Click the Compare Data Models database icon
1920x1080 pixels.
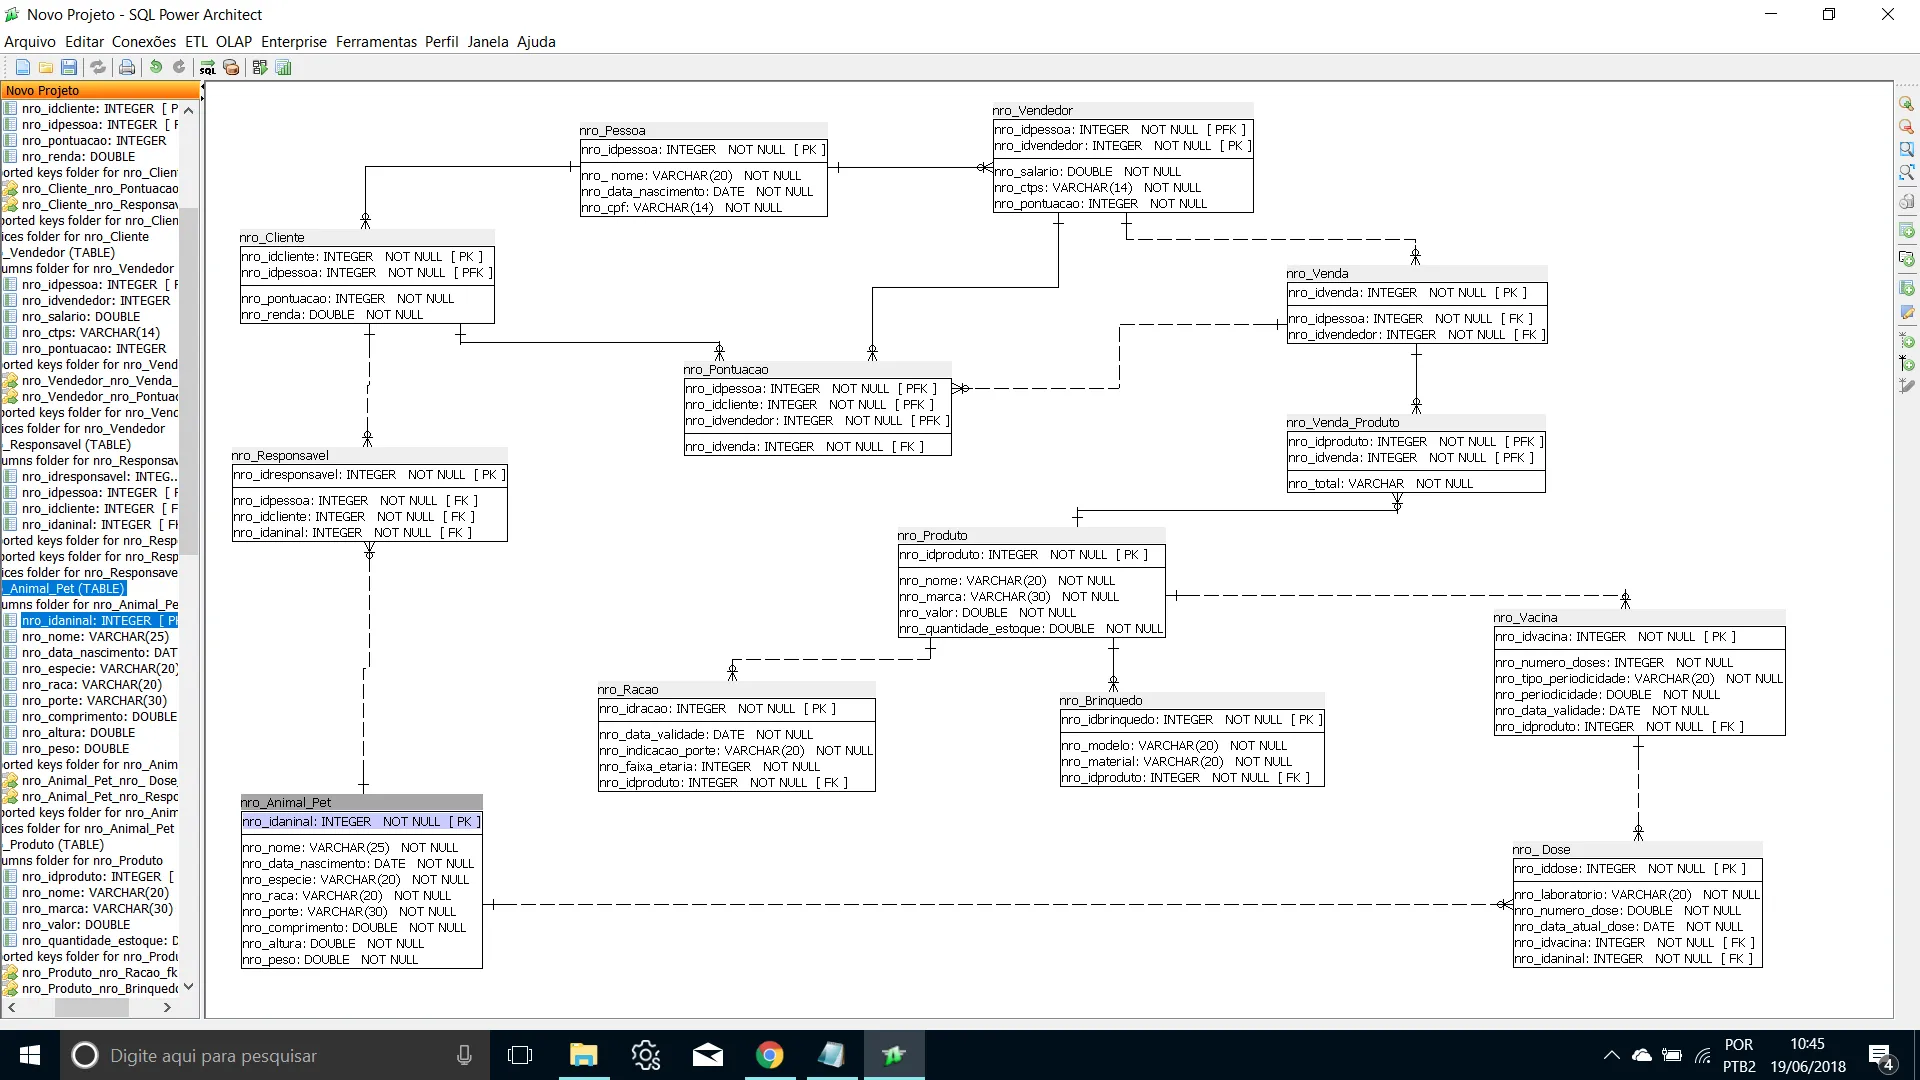231,67
